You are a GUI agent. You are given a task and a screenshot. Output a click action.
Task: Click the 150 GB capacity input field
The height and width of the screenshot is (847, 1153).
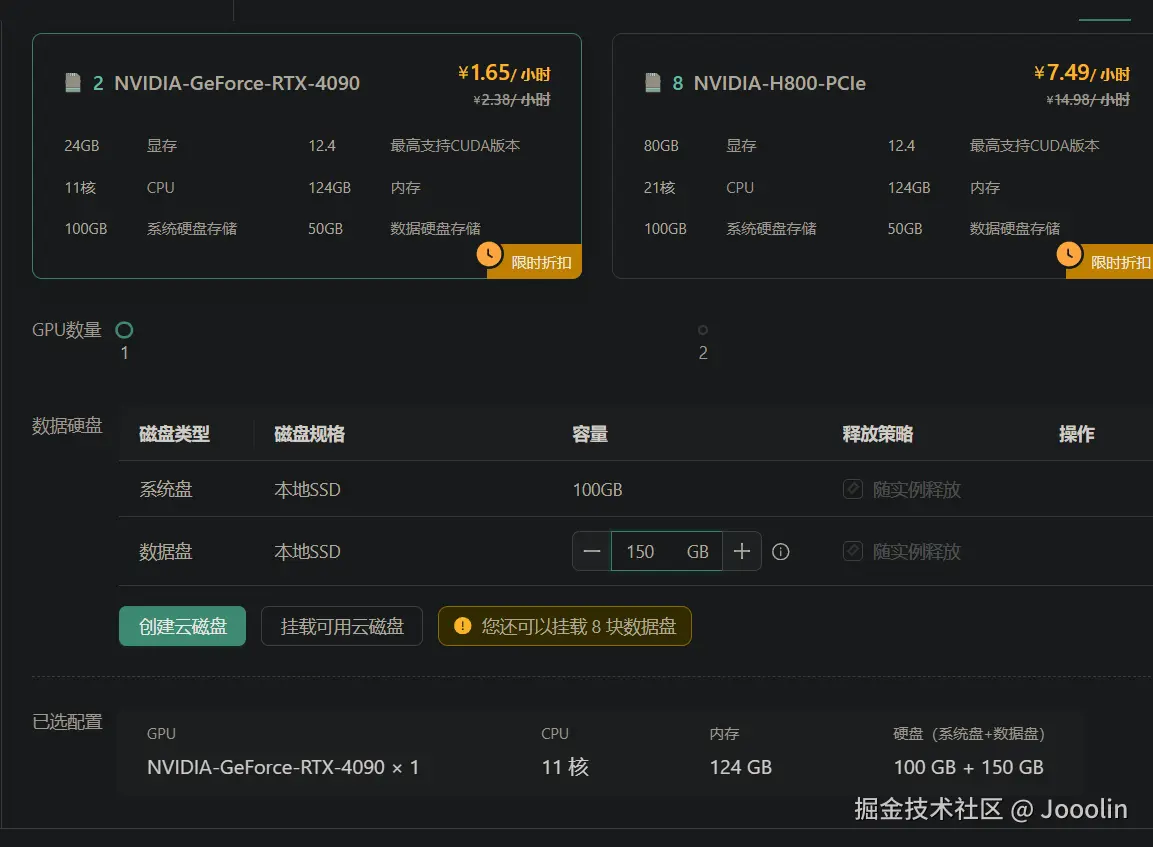[667, 551]
